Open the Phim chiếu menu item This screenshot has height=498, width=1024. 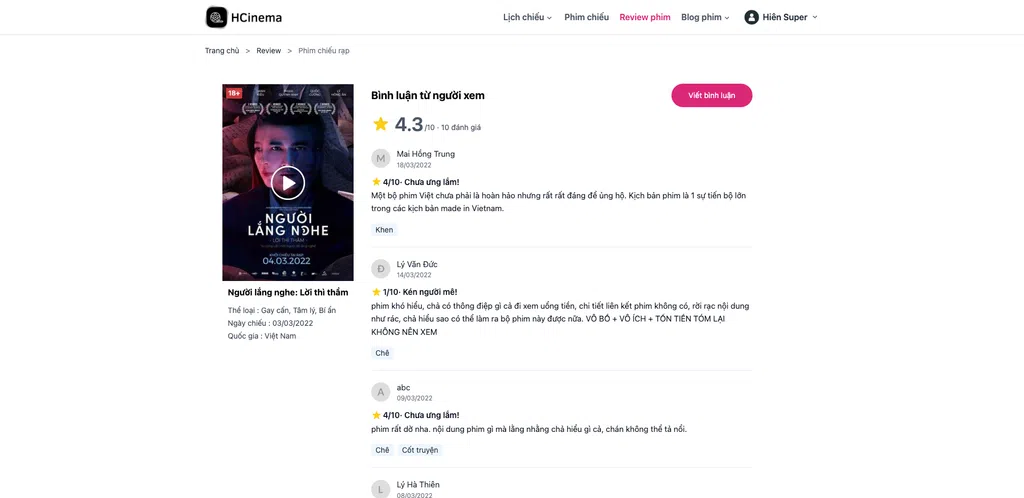tap(586, 17)
